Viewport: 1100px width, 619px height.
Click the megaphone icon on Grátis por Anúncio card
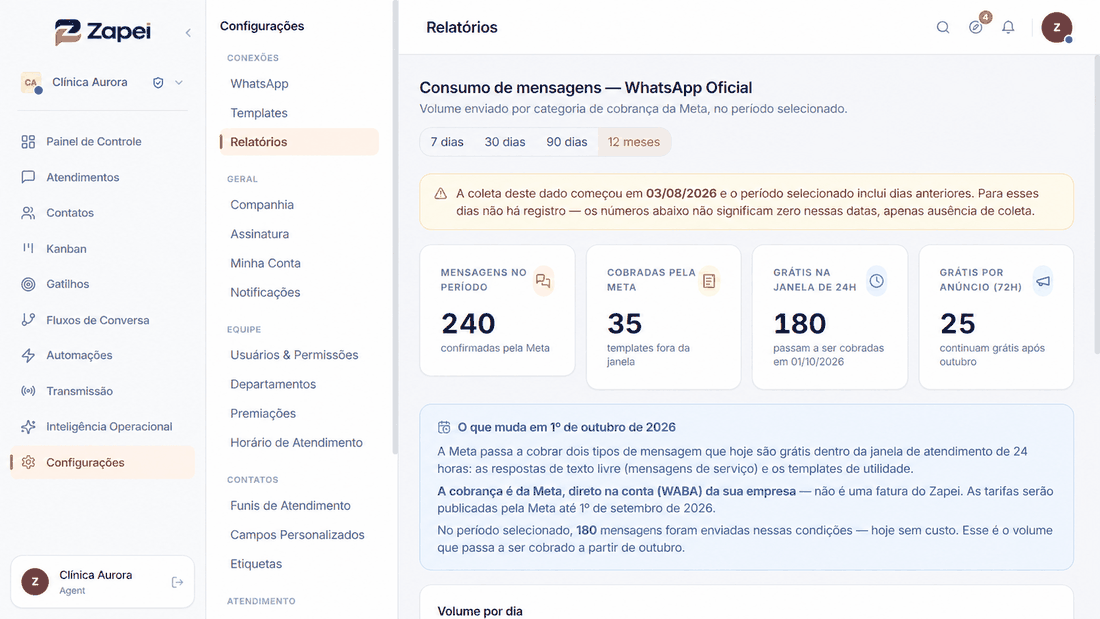point(1043,281)
